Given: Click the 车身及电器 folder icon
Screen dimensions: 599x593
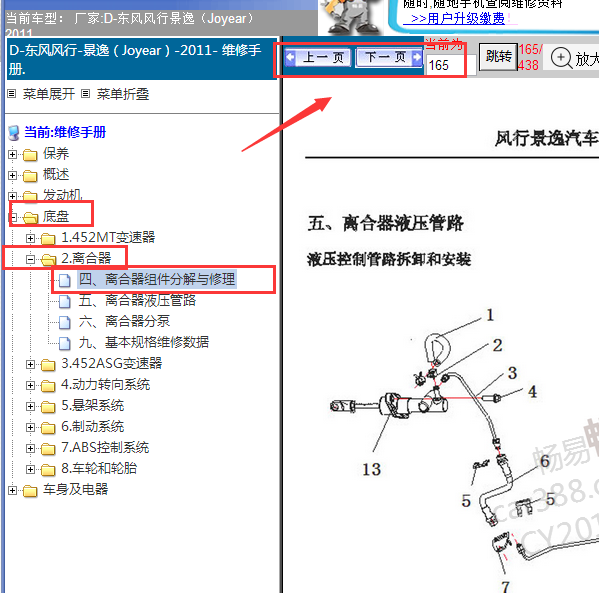Looking at the screenshot, I should point(30,491).
